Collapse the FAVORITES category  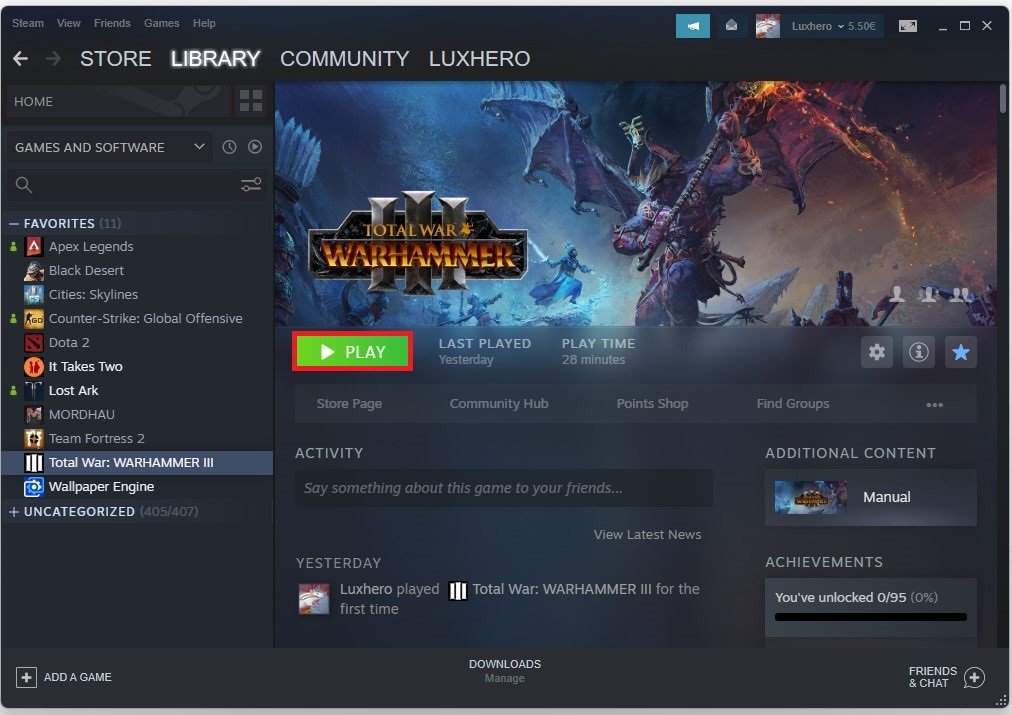pyautogui.click(x=14, y=223)
